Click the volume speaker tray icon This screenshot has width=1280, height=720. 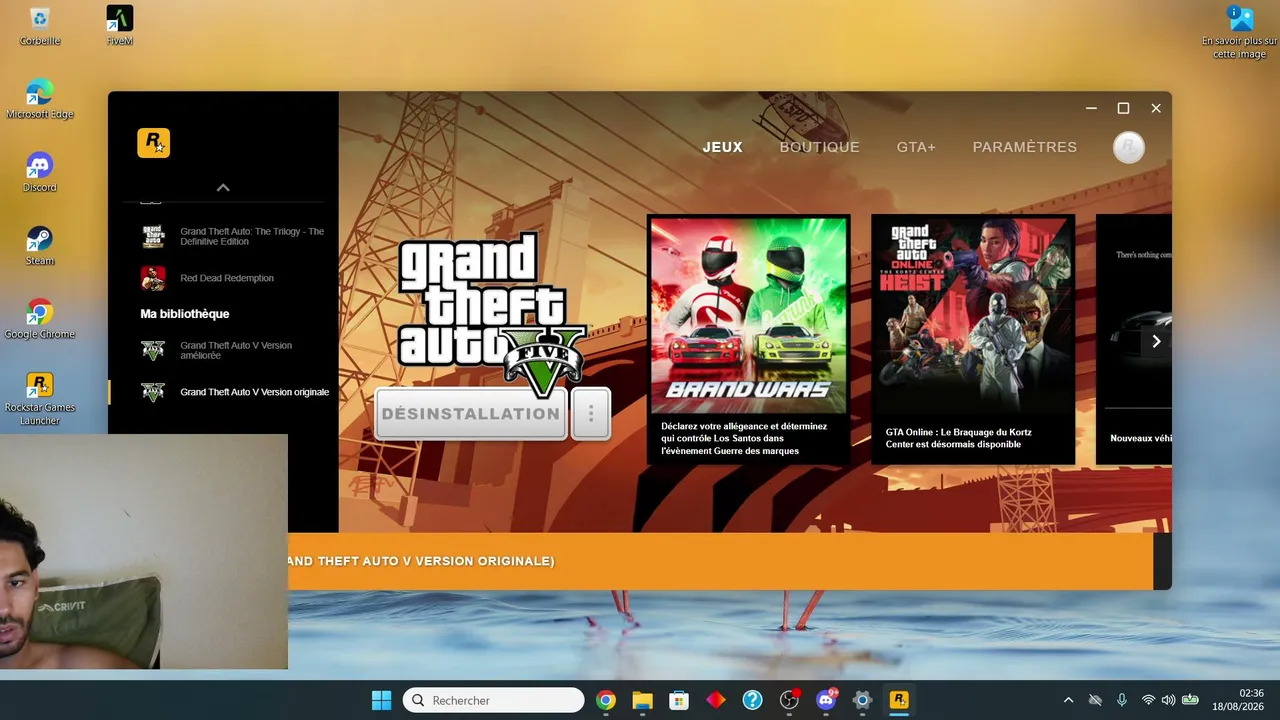pyautogui.click(x=1168, y=700)
